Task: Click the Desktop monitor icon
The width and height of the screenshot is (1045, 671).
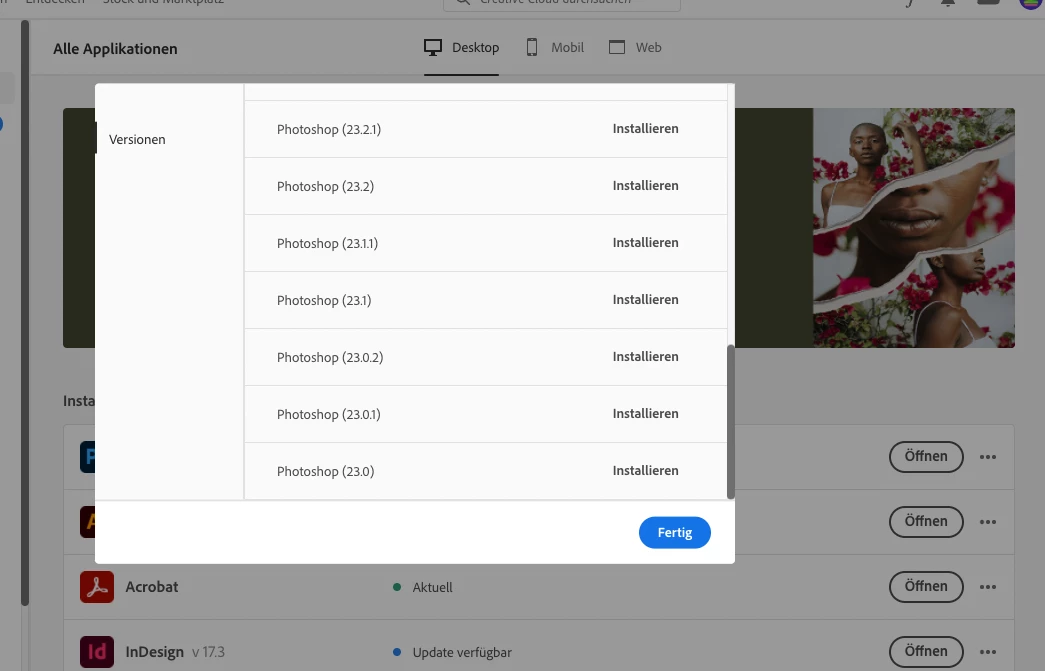Action: (x=433, y=47)
